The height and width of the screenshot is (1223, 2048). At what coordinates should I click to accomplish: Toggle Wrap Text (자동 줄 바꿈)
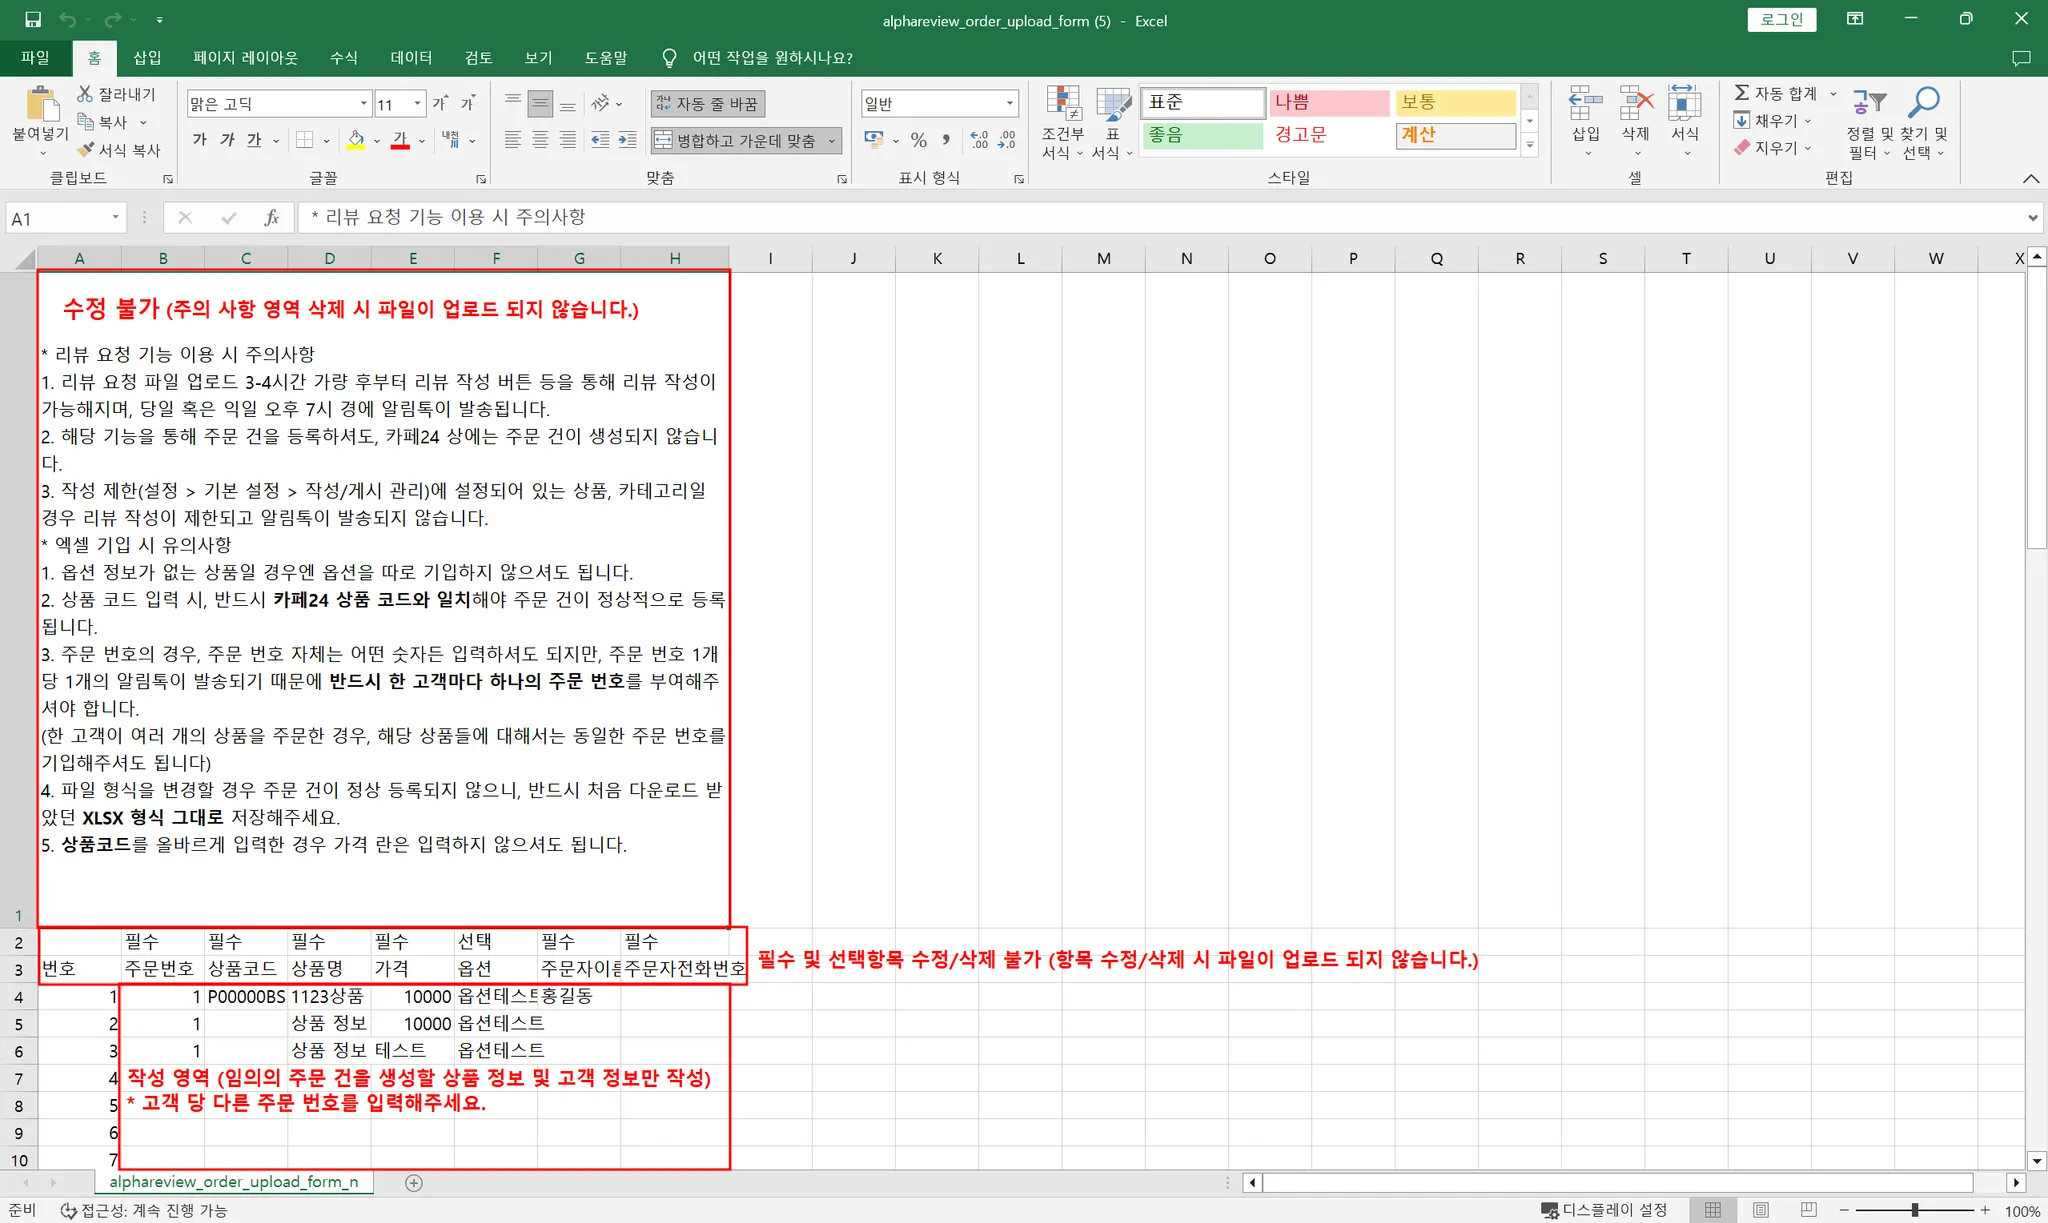(708, 104)
